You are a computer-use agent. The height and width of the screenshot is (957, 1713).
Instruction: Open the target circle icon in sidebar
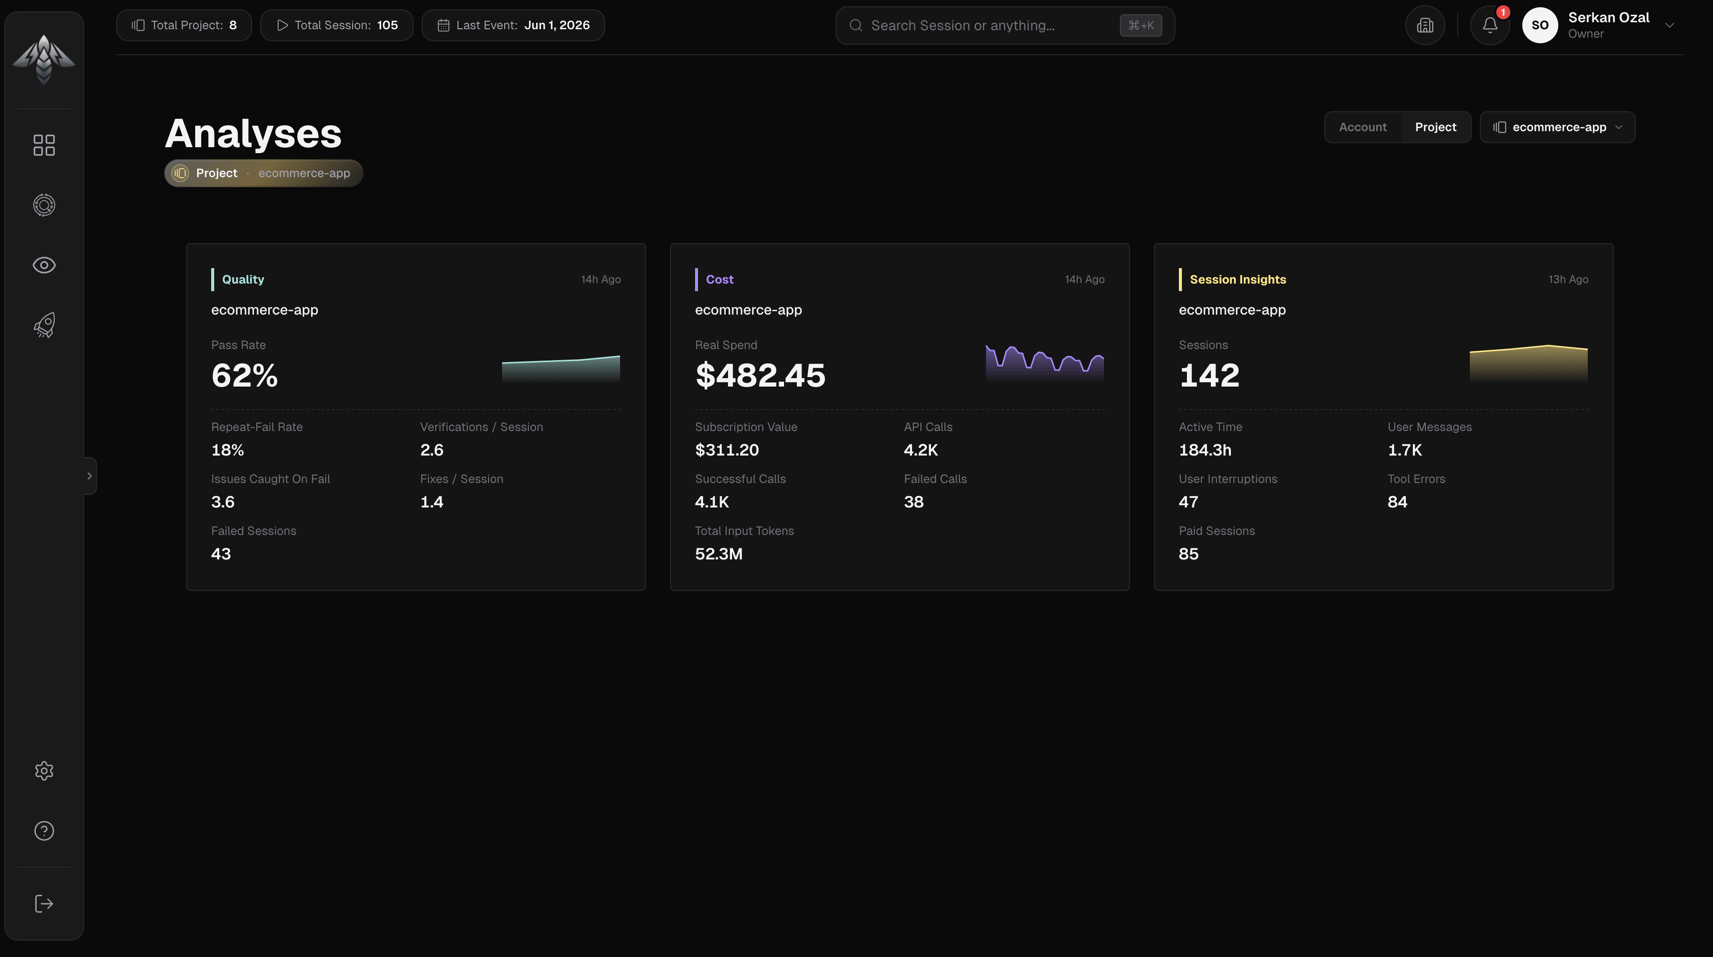(44, 205)
